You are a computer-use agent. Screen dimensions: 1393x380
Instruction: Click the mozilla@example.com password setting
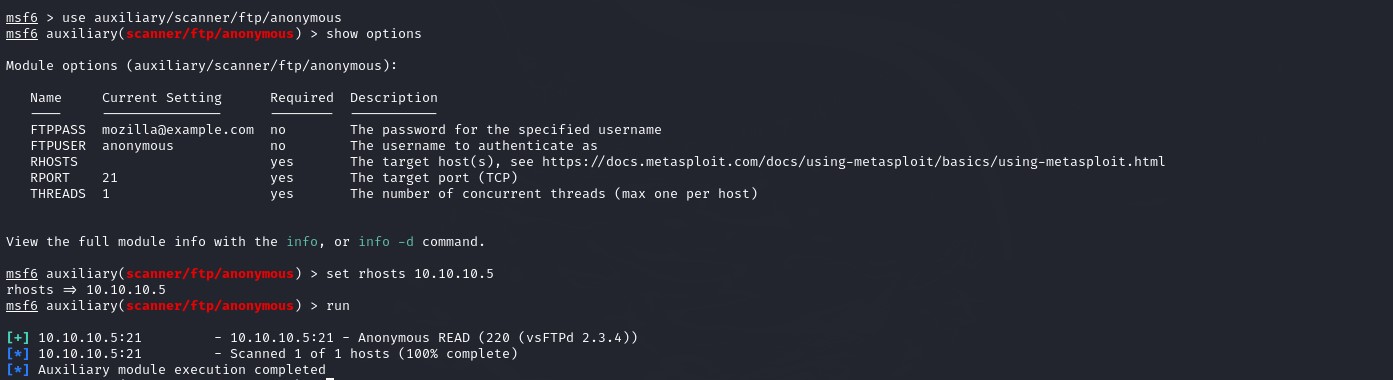point(178,129)
